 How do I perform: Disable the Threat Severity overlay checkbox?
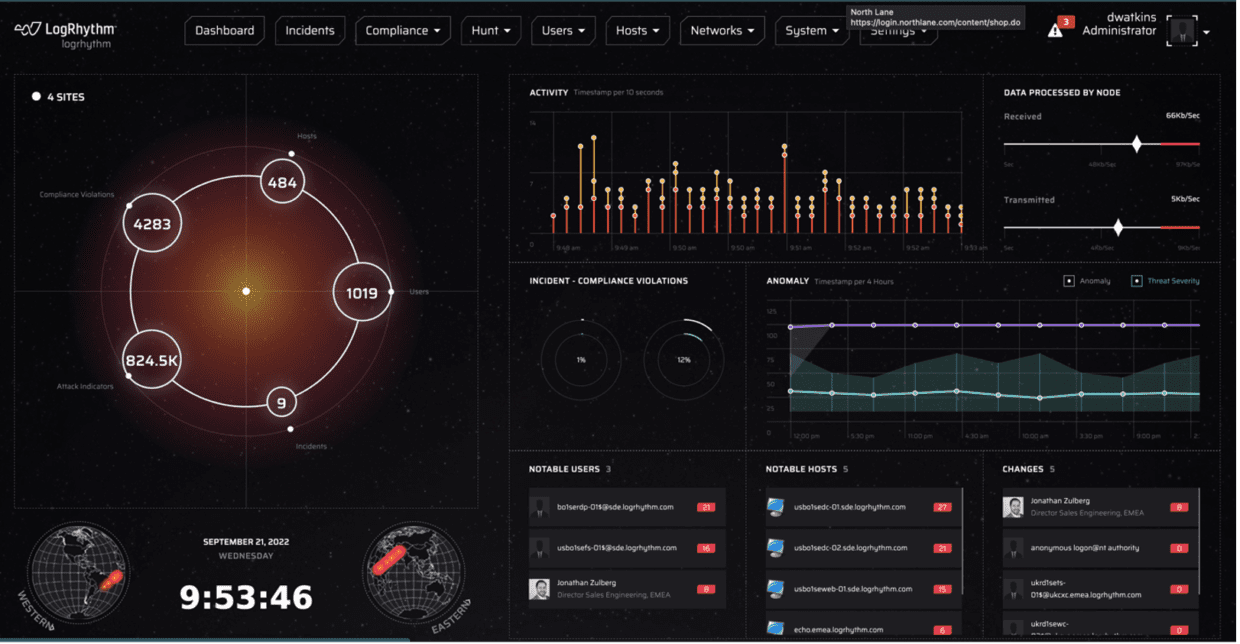click(x=1135, y=282)
